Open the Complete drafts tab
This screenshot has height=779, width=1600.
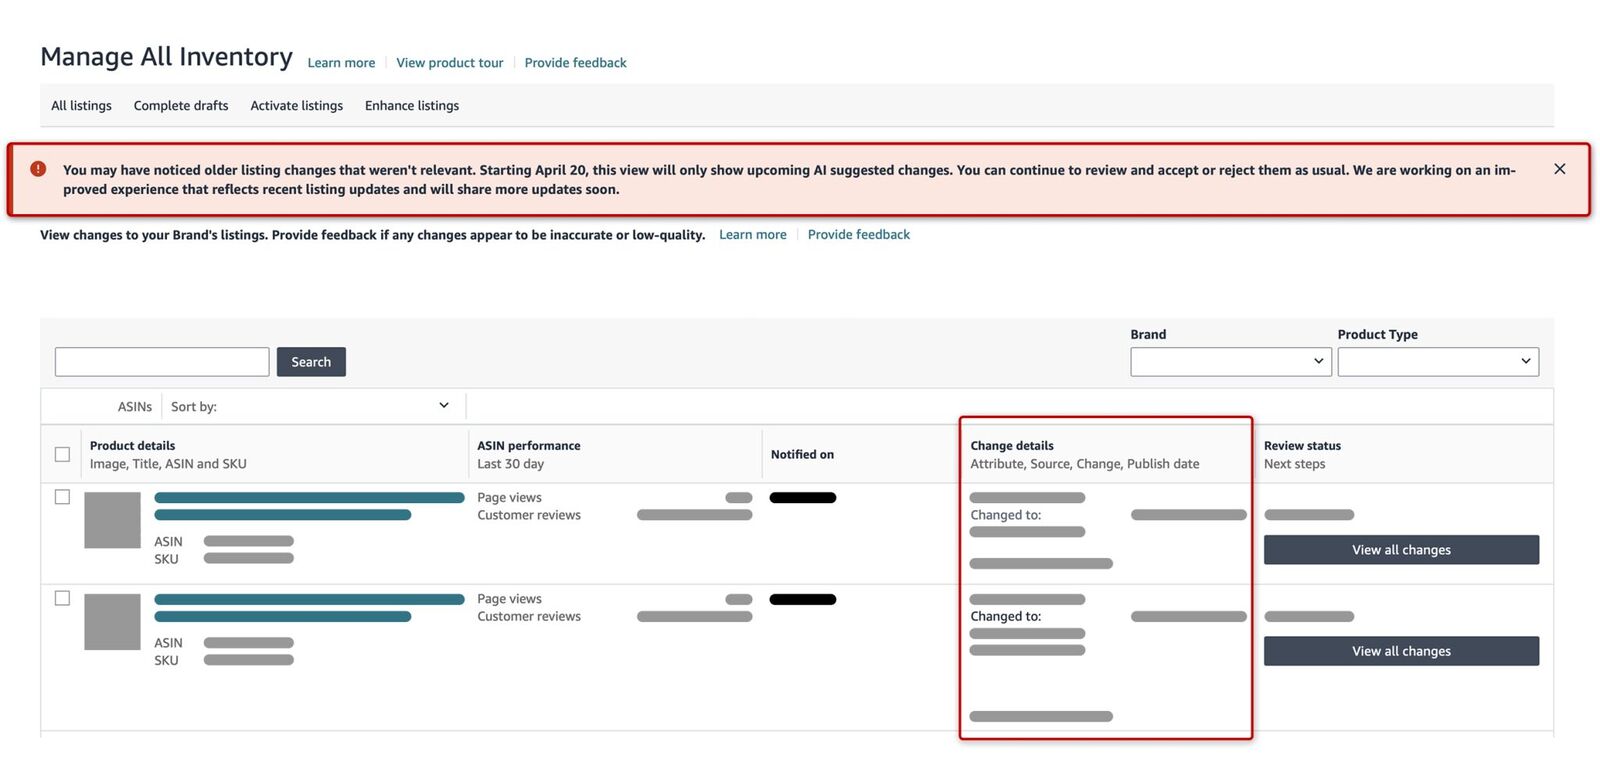point(181,105)
